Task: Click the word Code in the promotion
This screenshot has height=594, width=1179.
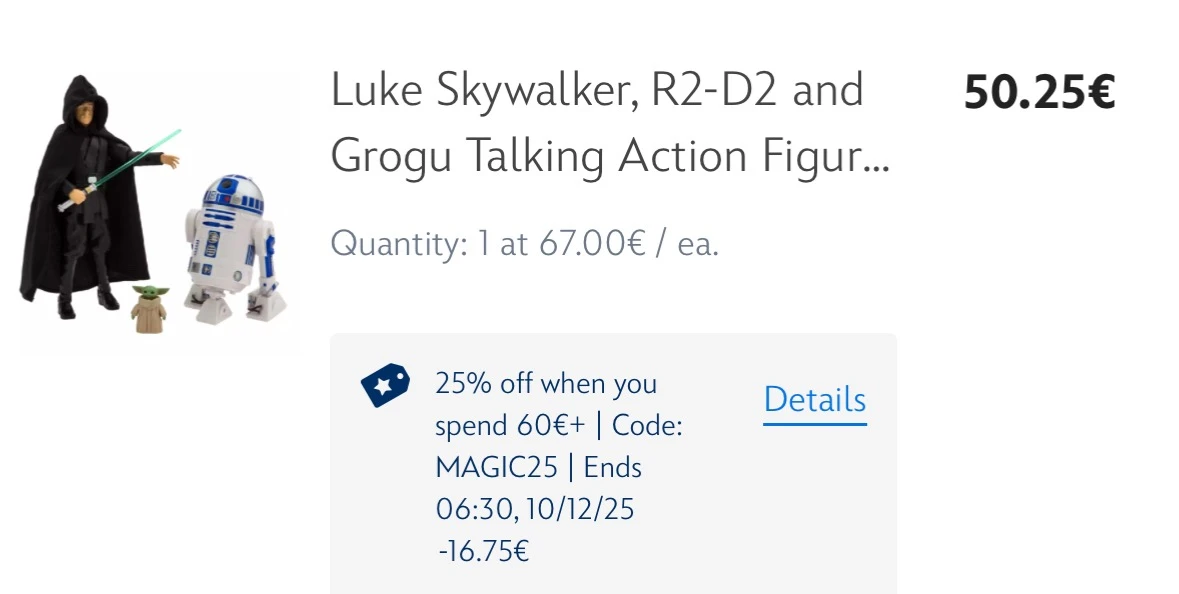Action: coord(649,425)
